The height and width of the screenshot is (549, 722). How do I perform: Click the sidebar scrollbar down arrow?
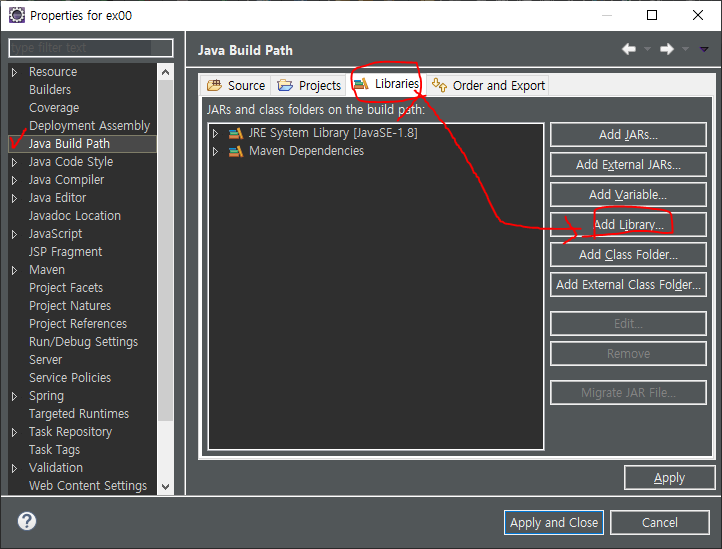point(166,486)
